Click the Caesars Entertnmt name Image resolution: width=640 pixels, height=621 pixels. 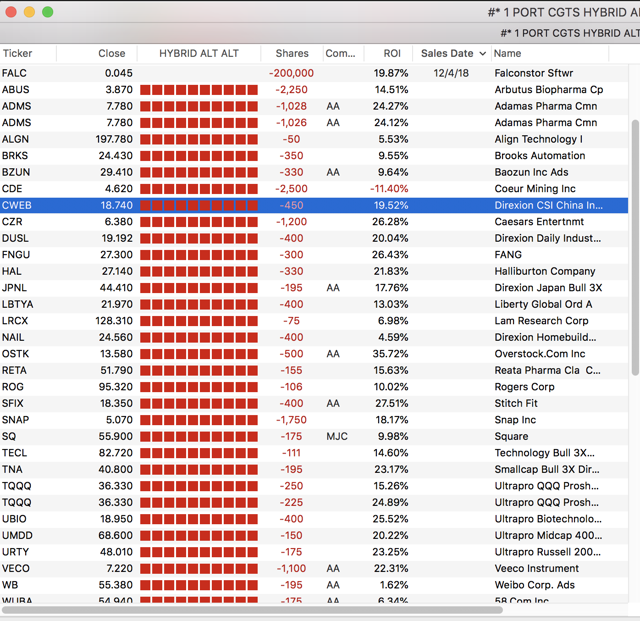(539, 222)
